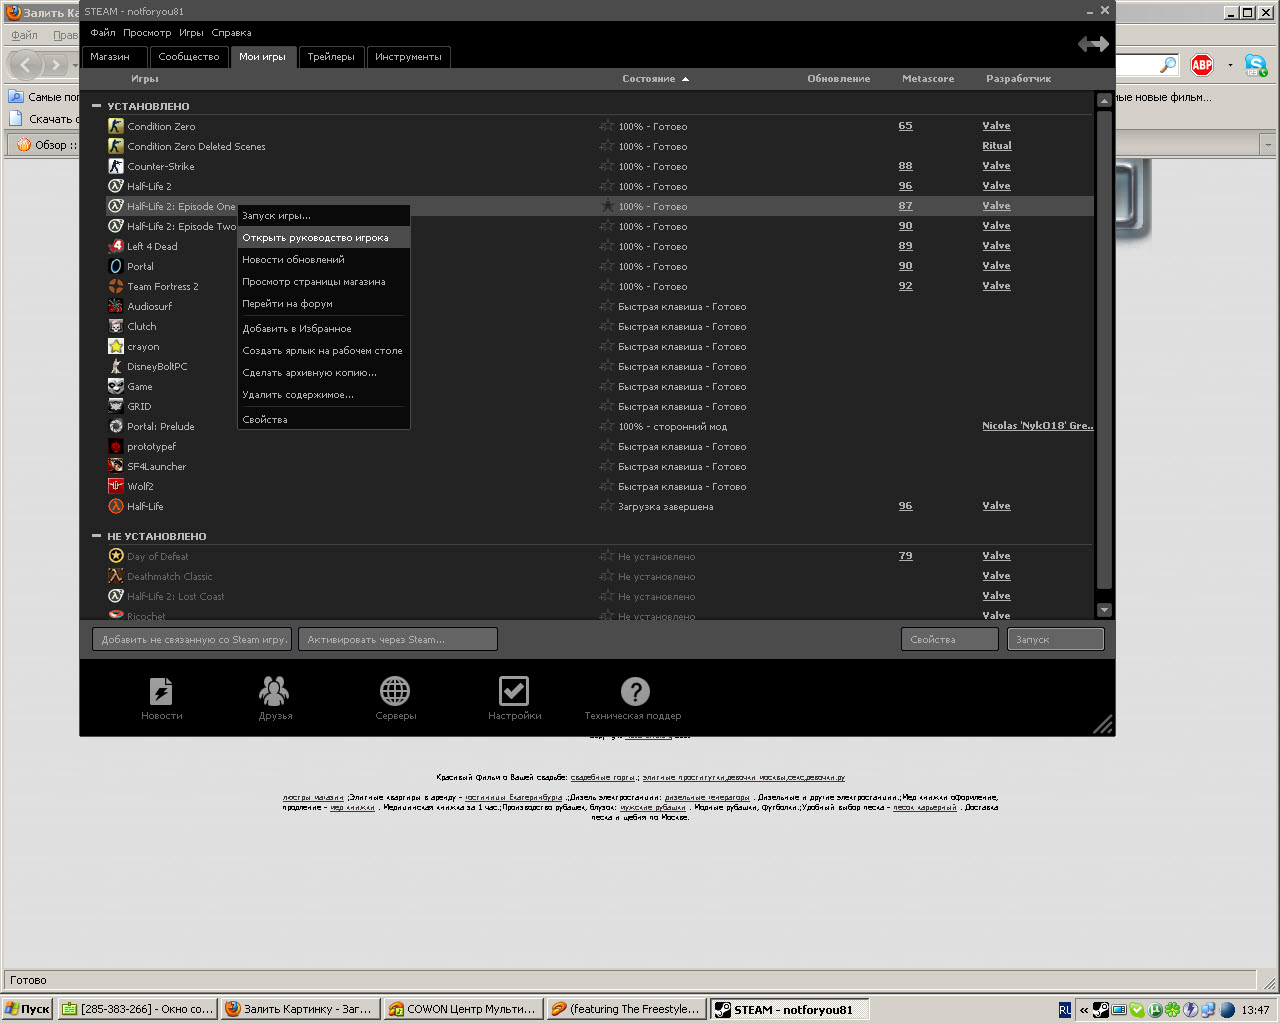Toggle favorite star for Audiosurf
The height and width of the screenshot is (1024, 1280).
[607, 306]
